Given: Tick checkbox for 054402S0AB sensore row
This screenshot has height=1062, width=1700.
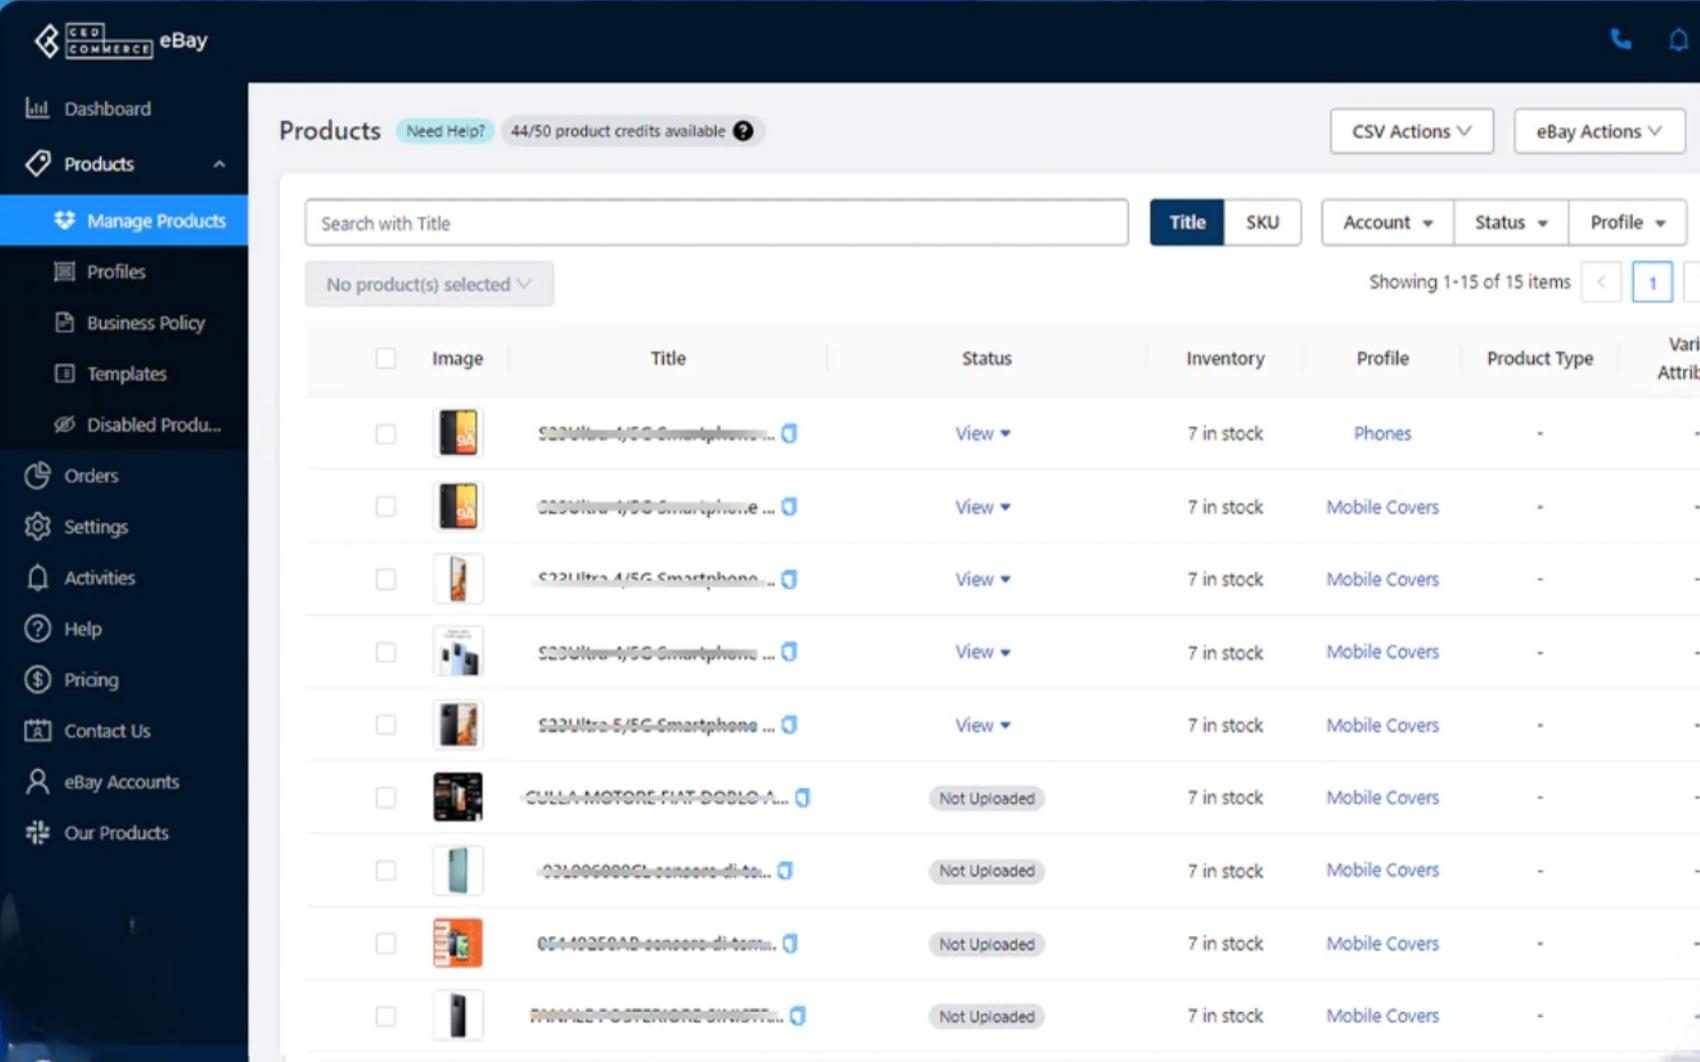Looking at the screenshot, I should 386,943.
